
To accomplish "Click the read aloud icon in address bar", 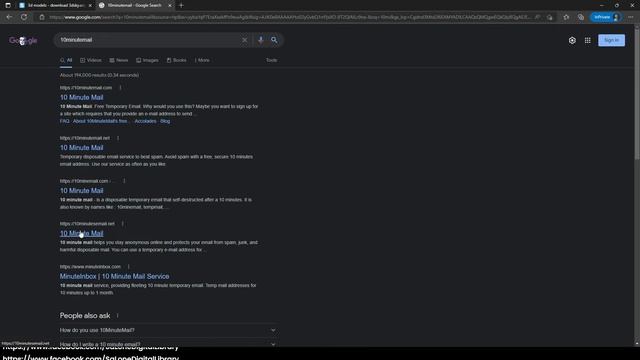I will click(538, 17).
